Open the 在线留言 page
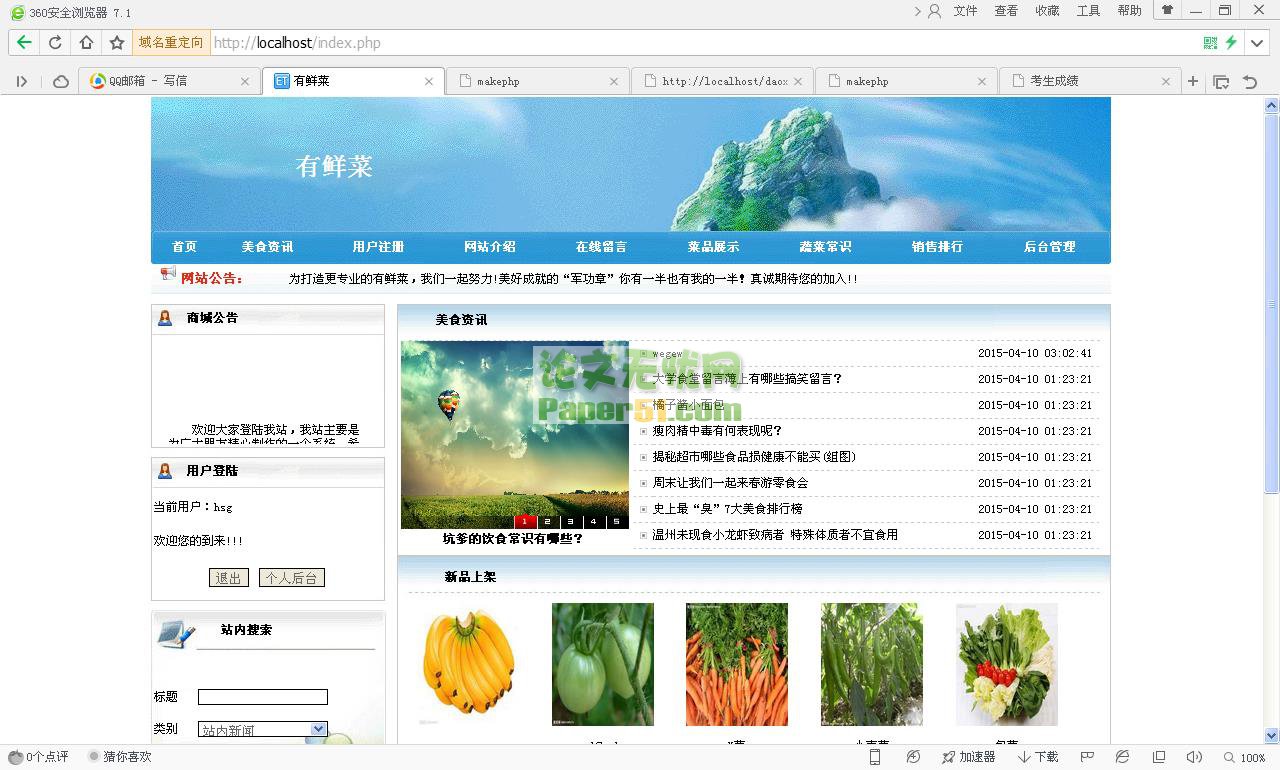 pos(601,247)
